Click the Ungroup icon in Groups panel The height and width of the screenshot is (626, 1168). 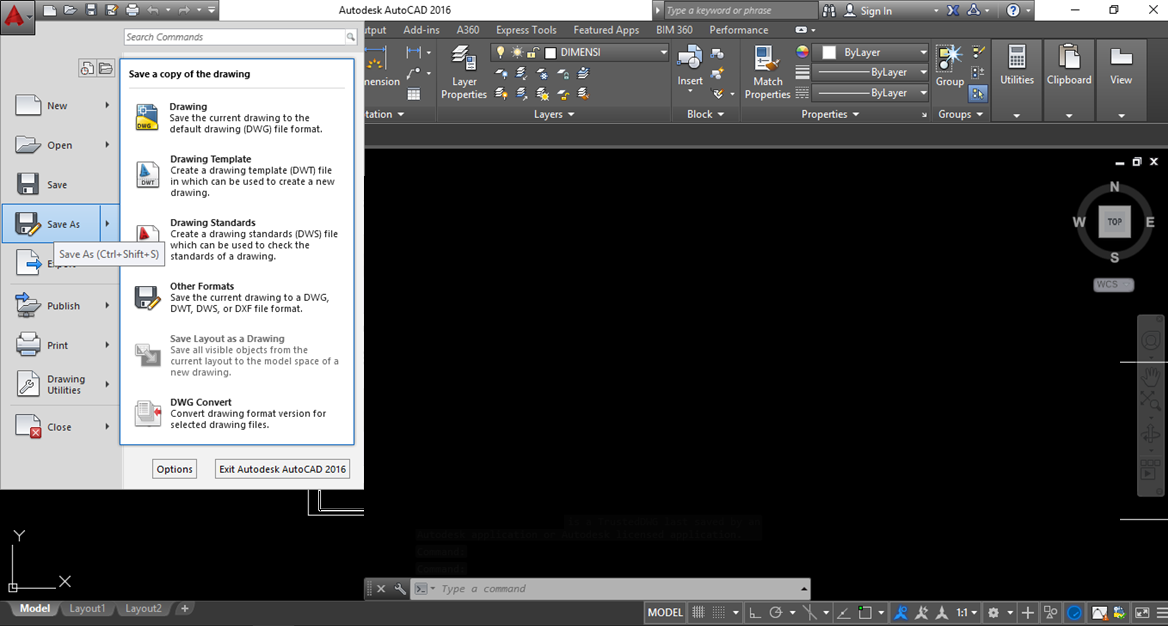[x=979, y=53]
